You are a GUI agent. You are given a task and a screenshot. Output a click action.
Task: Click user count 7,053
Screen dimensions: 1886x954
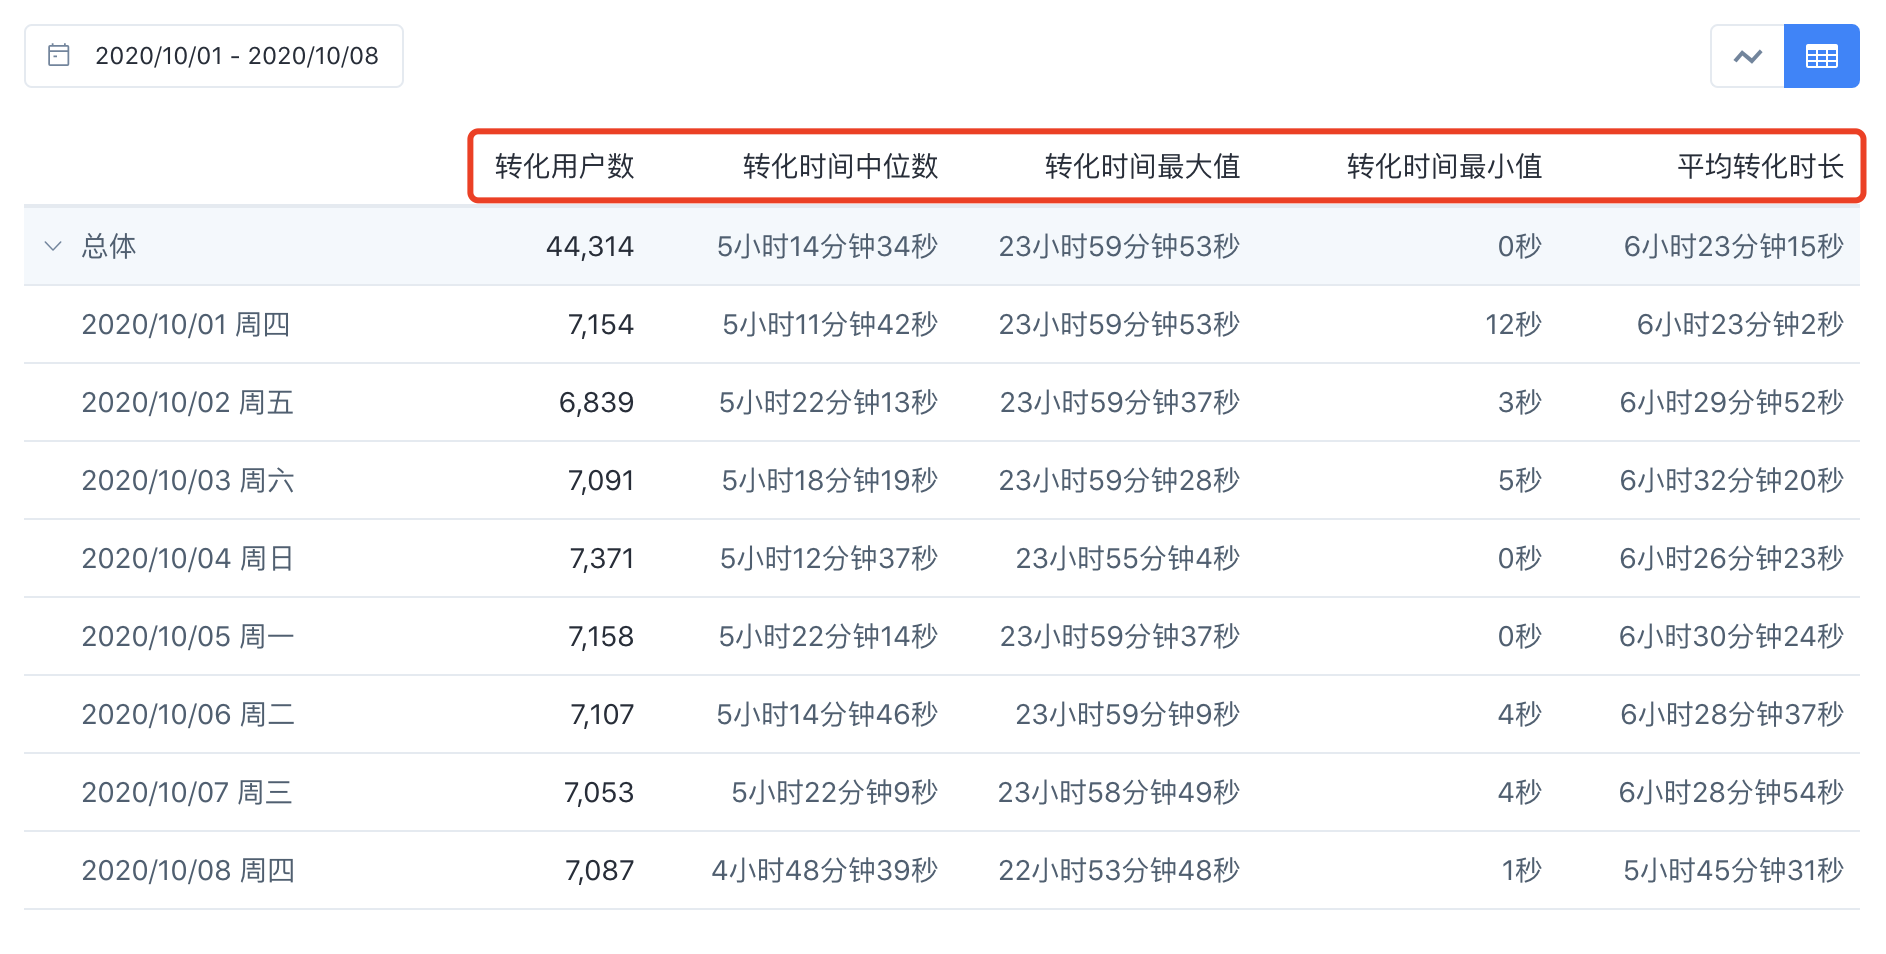(x=599, y=792)
